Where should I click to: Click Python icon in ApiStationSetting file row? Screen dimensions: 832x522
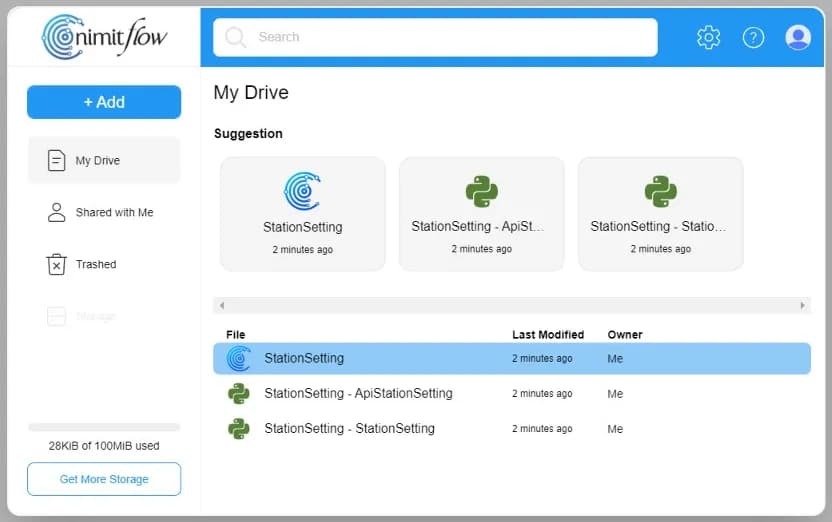(239, 394)
